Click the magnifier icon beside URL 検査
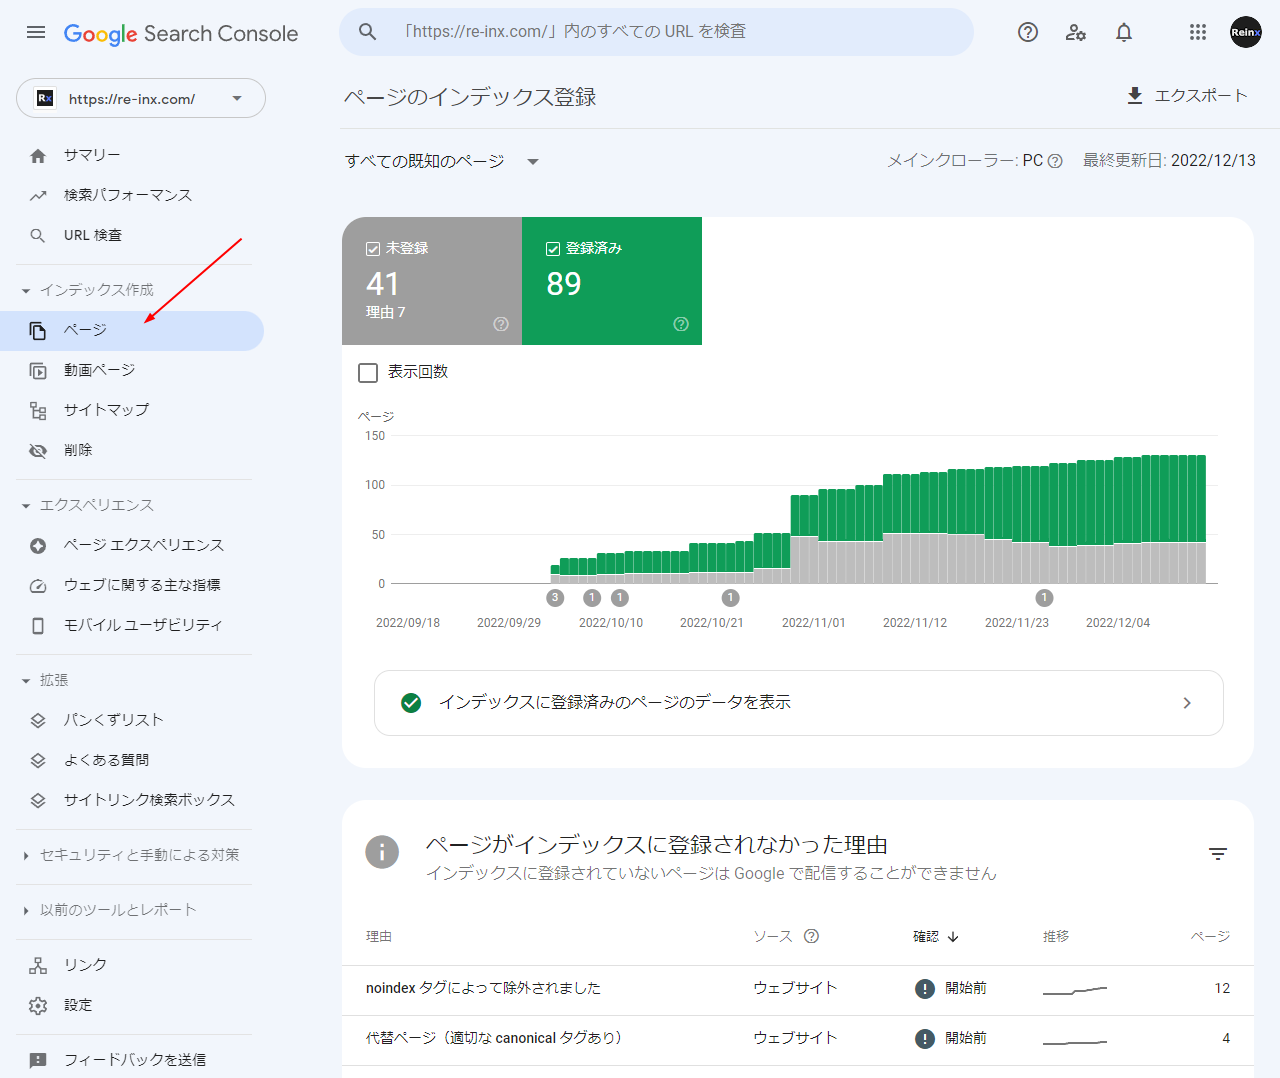Screen dimensions: 1280x1078 click(x=38, y=235)
